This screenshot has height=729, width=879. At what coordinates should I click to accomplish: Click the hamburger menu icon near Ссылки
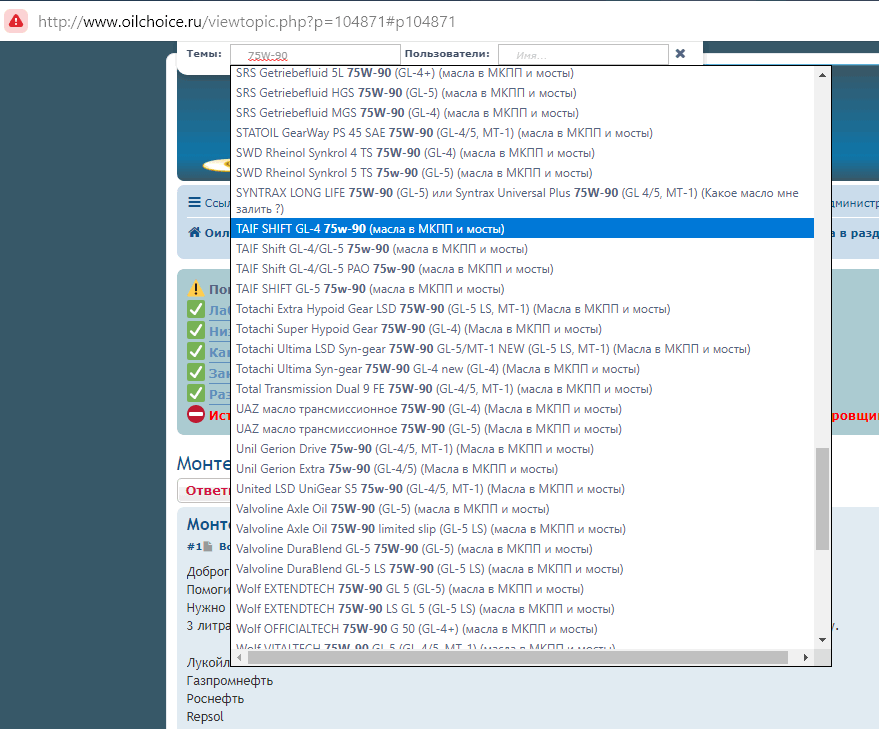(195, 202)
